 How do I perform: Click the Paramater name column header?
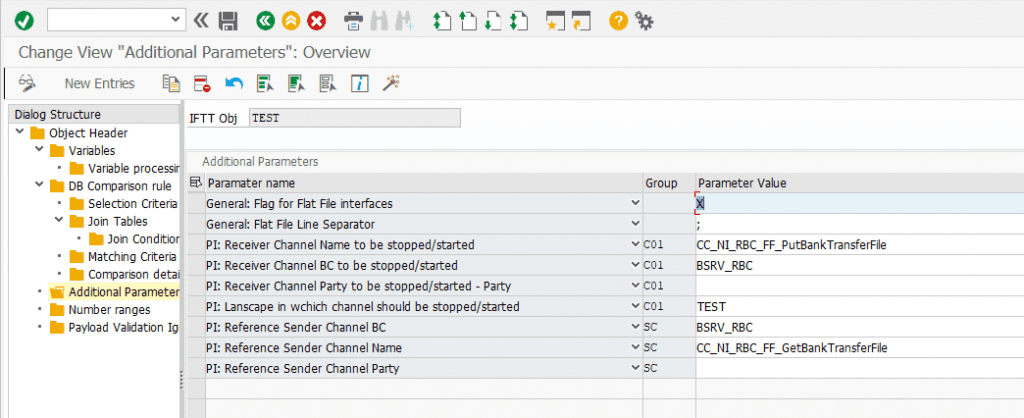point(424,183)
